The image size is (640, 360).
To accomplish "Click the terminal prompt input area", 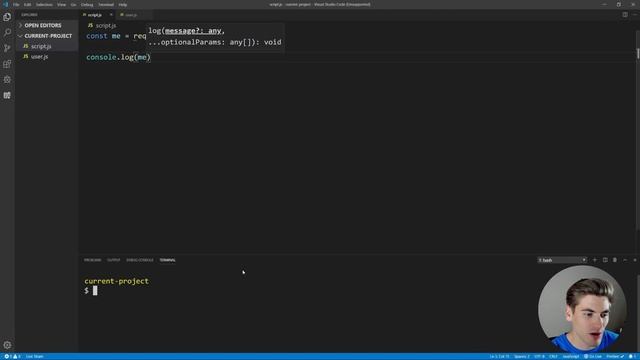I will click(95, 291).
